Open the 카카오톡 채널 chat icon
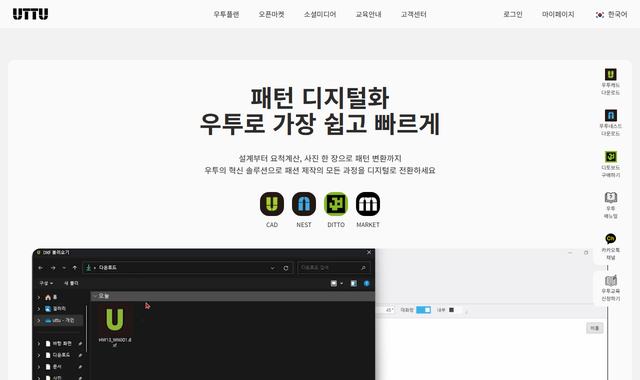Viewport: 640px width, 380px height. 611,238
